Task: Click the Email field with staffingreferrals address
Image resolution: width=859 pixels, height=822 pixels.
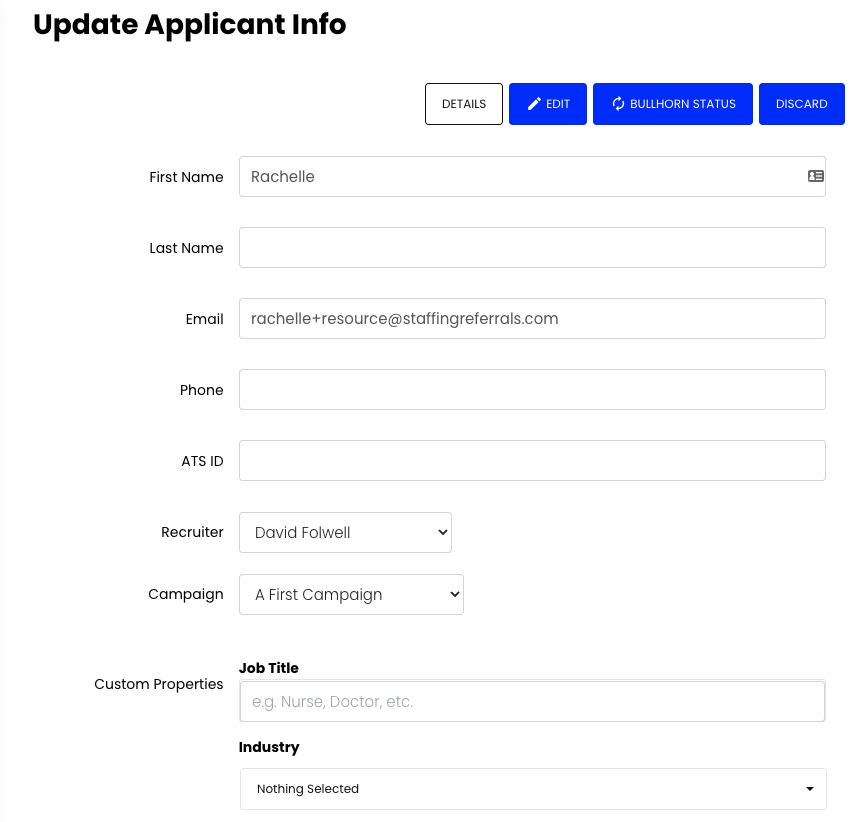Action: pos(532,318)
